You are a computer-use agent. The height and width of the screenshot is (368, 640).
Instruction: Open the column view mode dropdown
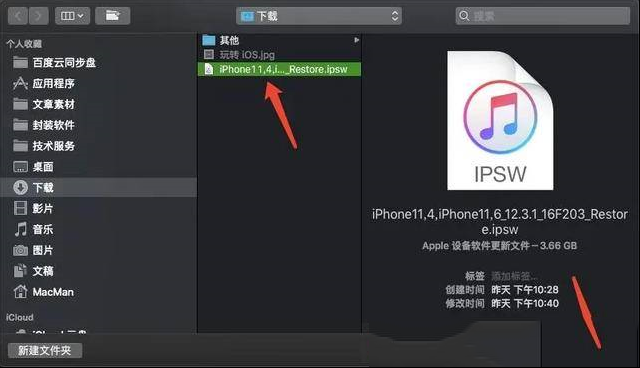(72, 16)
